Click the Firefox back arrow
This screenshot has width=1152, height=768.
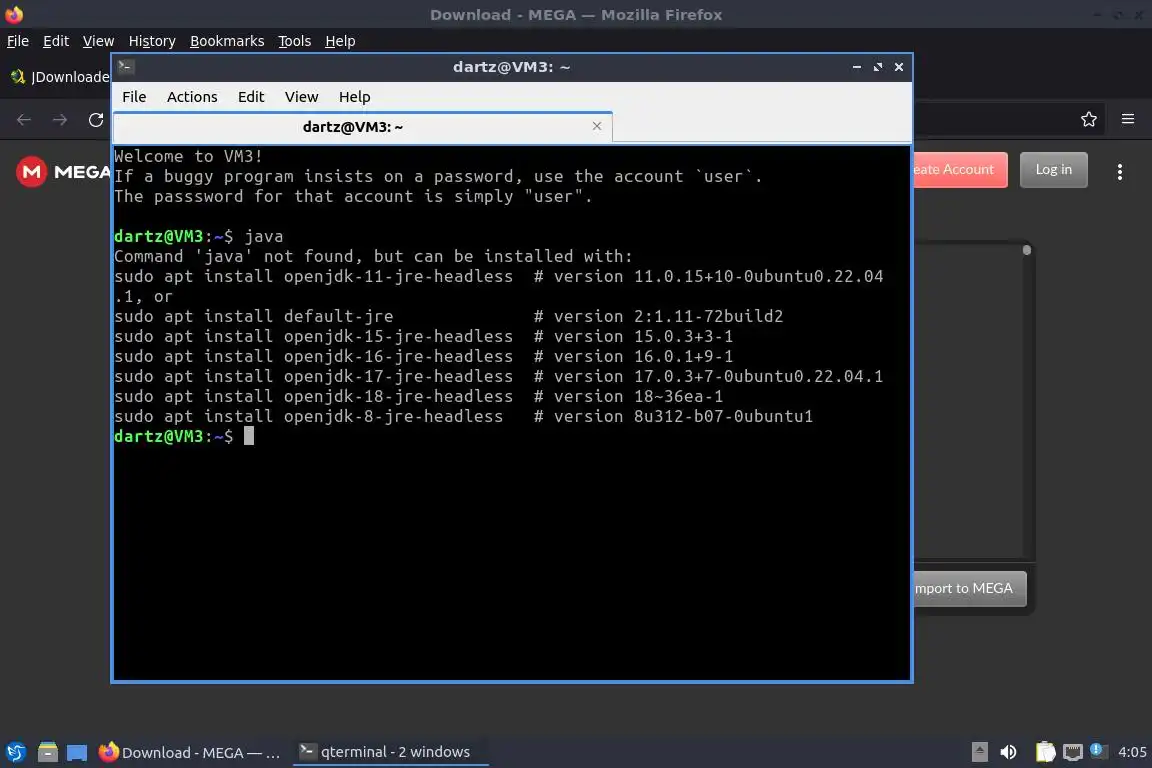(x=24, y=120)
